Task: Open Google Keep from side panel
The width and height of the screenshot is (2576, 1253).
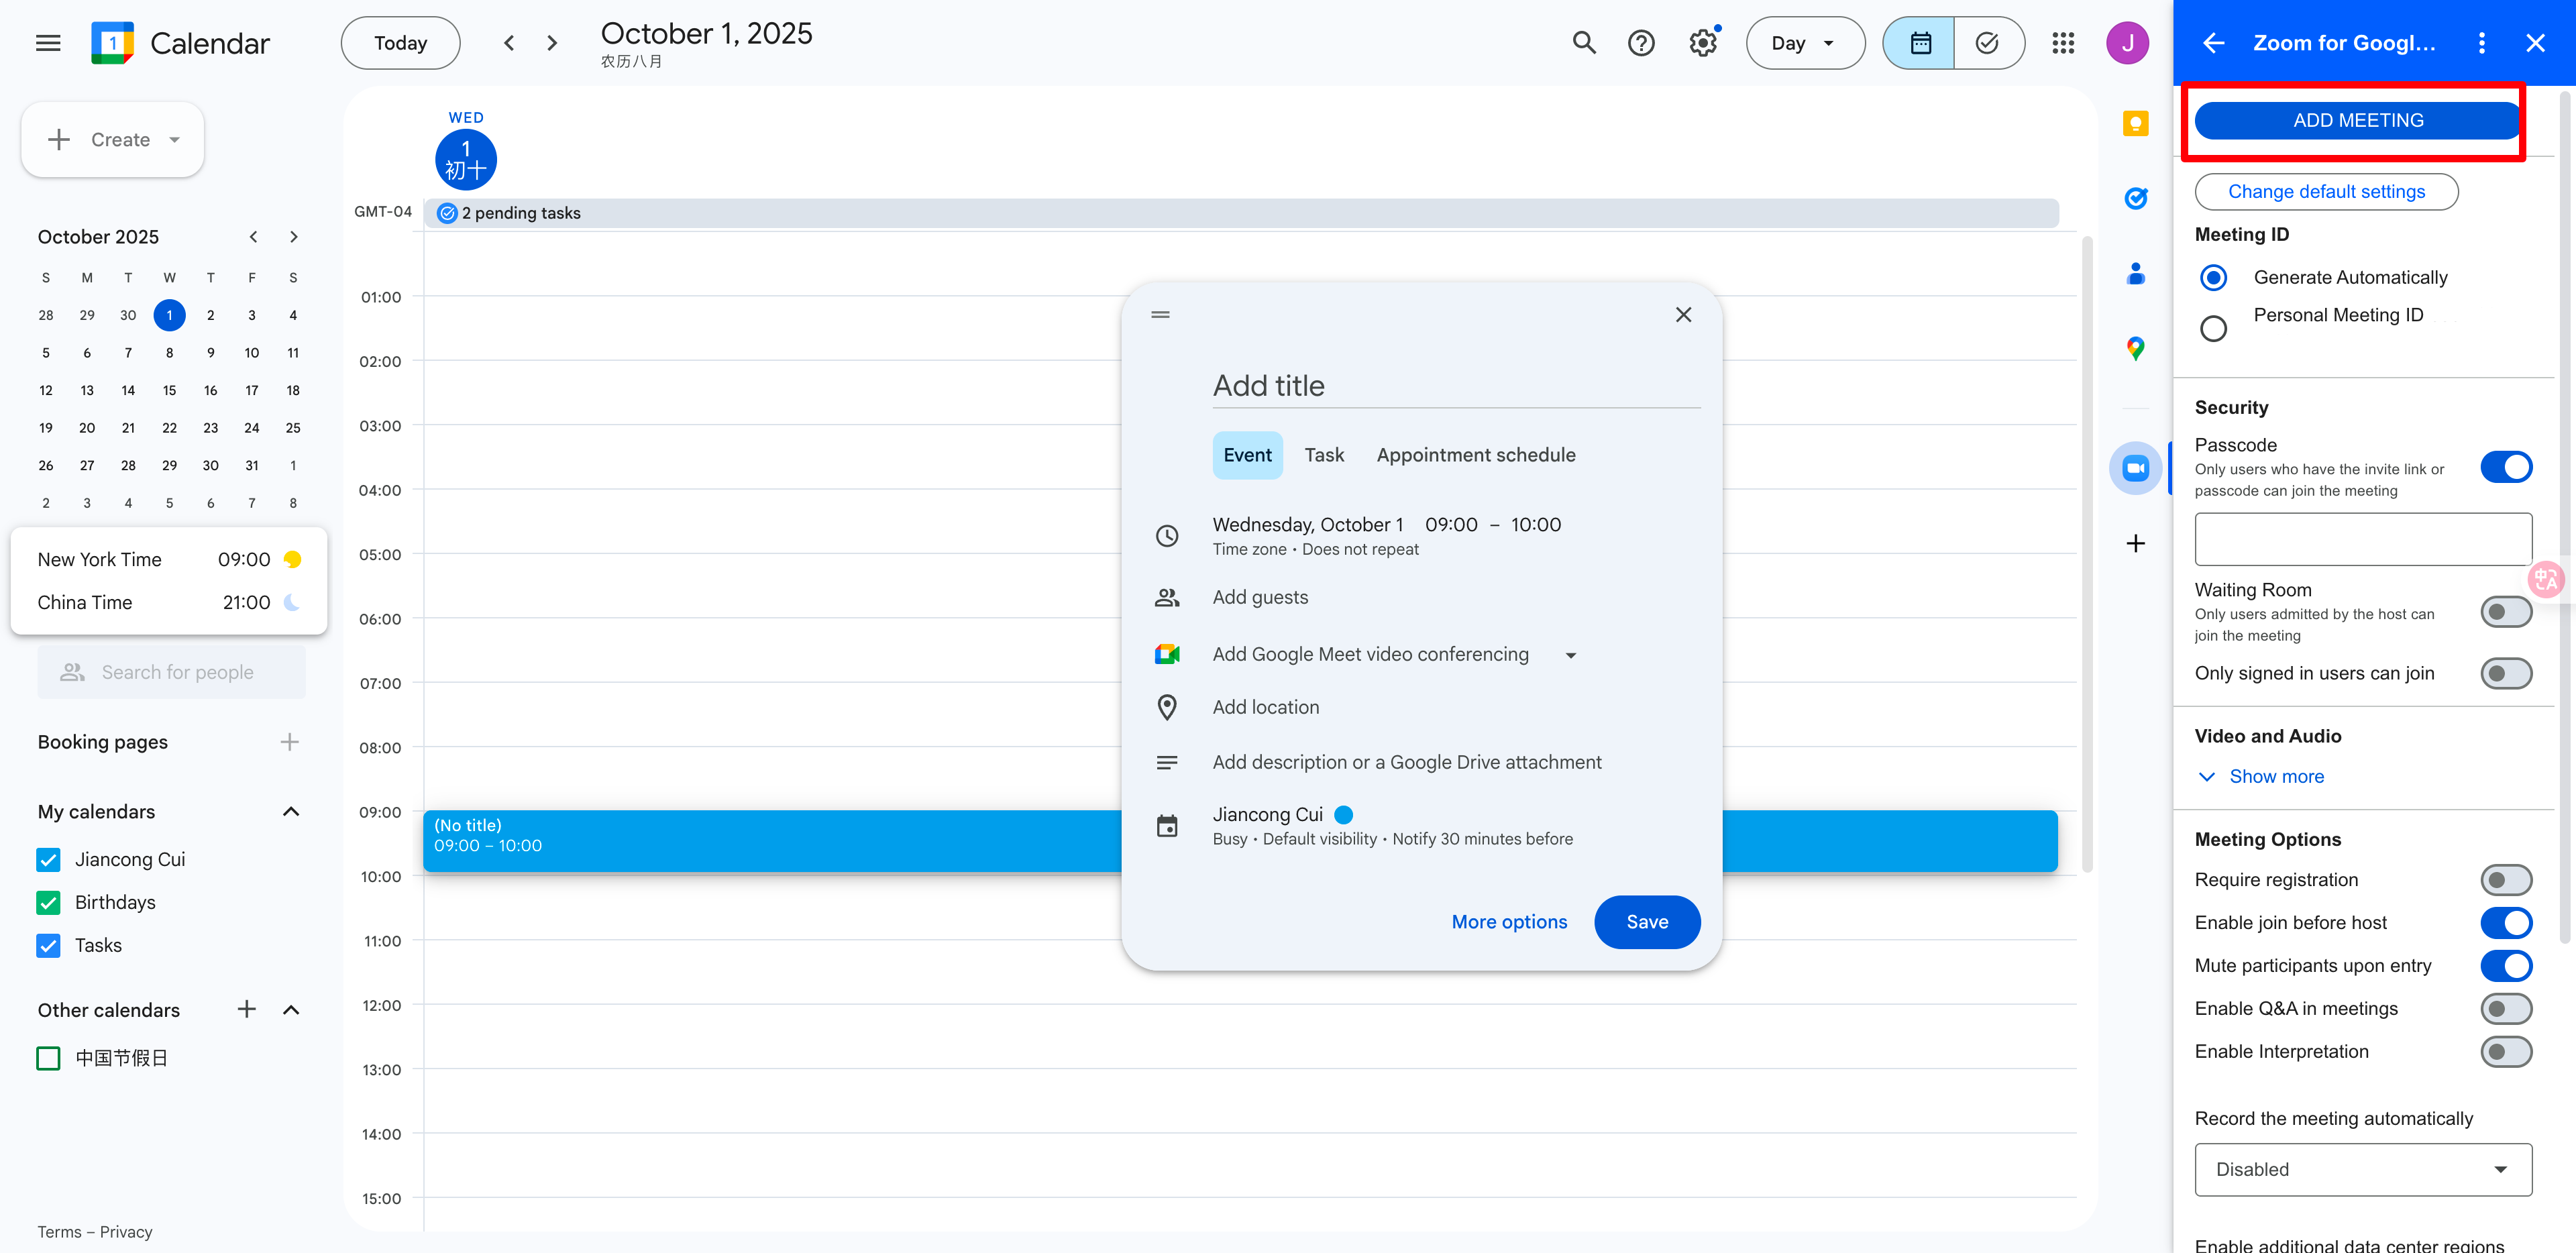Action: pyautogui.click(x=2135, y=123)
